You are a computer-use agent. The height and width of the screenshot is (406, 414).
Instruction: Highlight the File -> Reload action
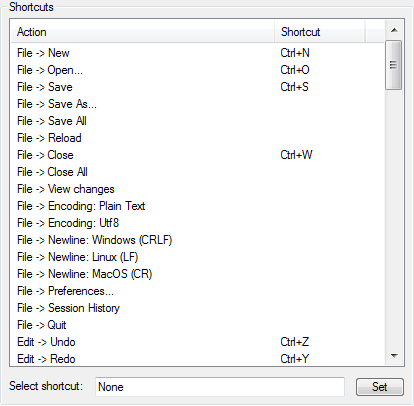[x=197, y=138]
